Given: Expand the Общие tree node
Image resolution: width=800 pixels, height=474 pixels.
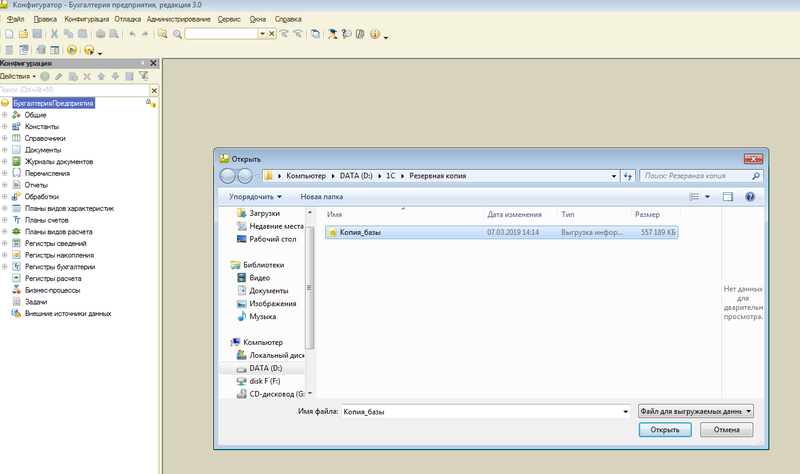Looking at the screenshot, I should click(4, 115).
